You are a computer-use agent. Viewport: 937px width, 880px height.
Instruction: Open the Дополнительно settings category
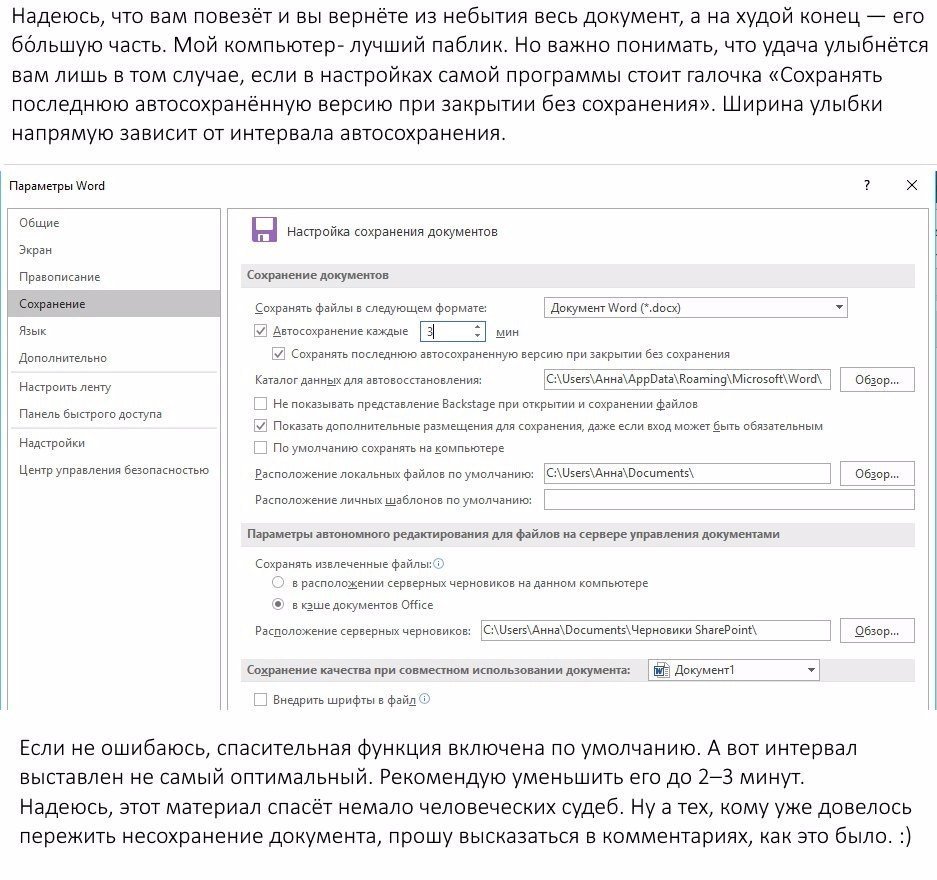63,358
